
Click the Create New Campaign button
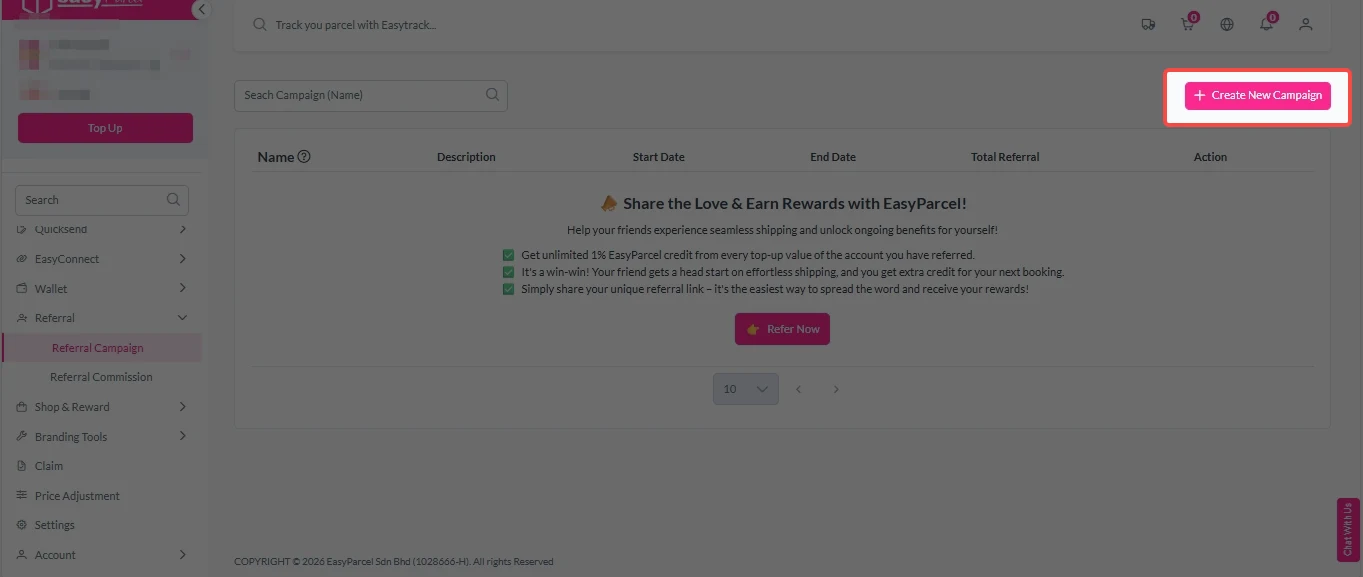tap(1257, 95)
